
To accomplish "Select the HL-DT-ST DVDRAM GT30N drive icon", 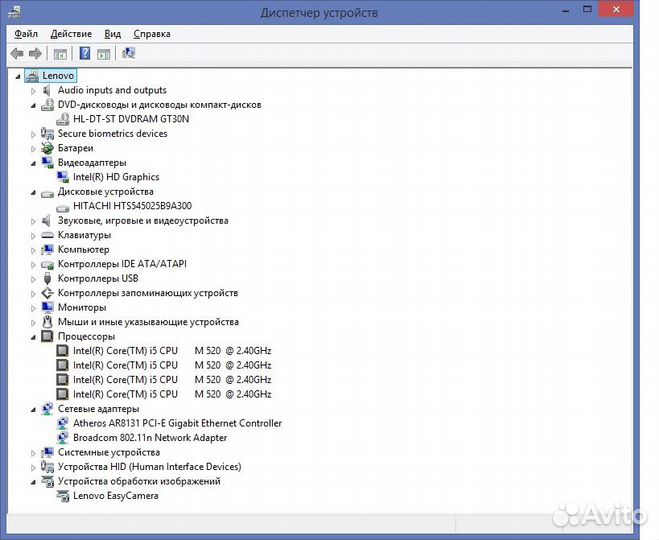I will [63, 119].
